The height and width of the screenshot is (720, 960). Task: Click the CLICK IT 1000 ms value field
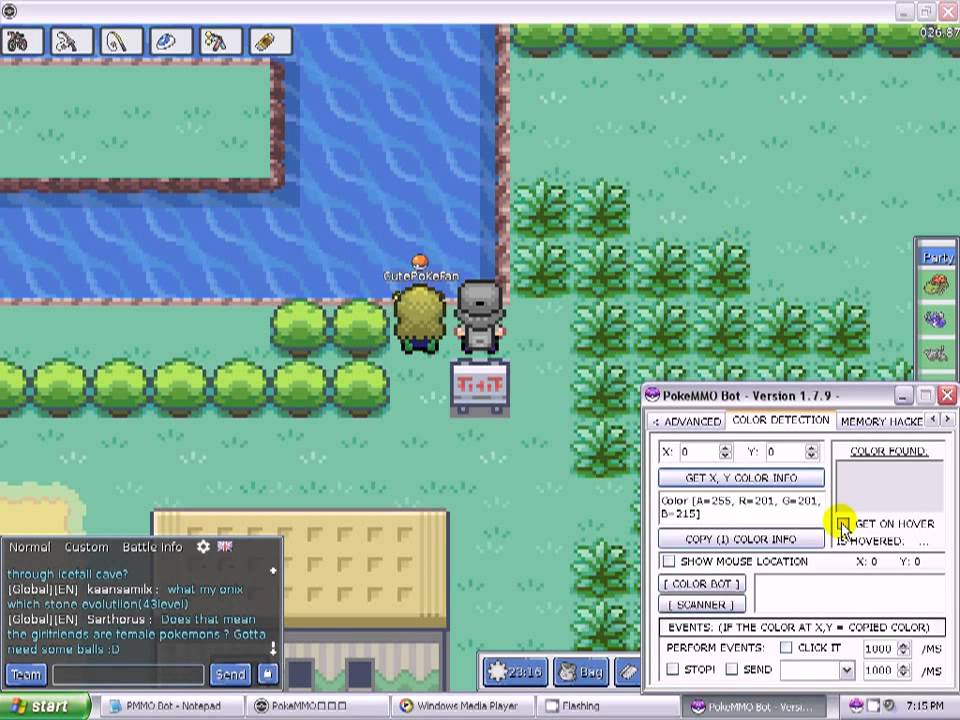coord(879,648)
